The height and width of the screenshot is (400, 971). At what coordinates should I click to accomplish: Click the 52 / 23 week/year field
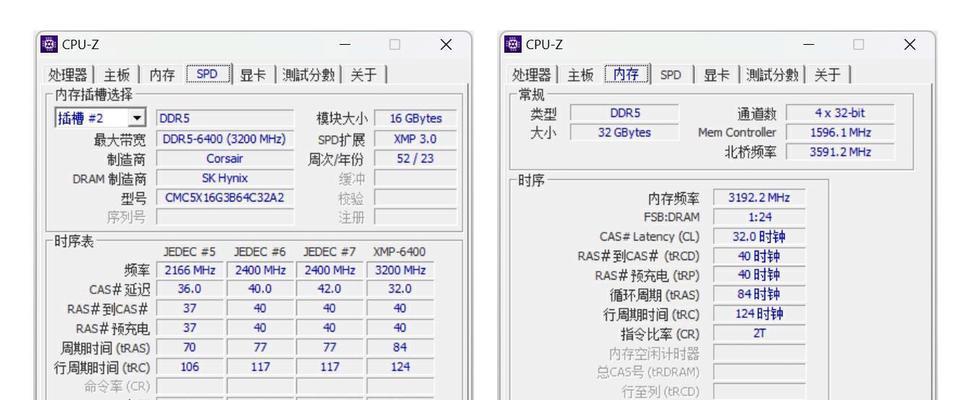[x=416, y=159]
